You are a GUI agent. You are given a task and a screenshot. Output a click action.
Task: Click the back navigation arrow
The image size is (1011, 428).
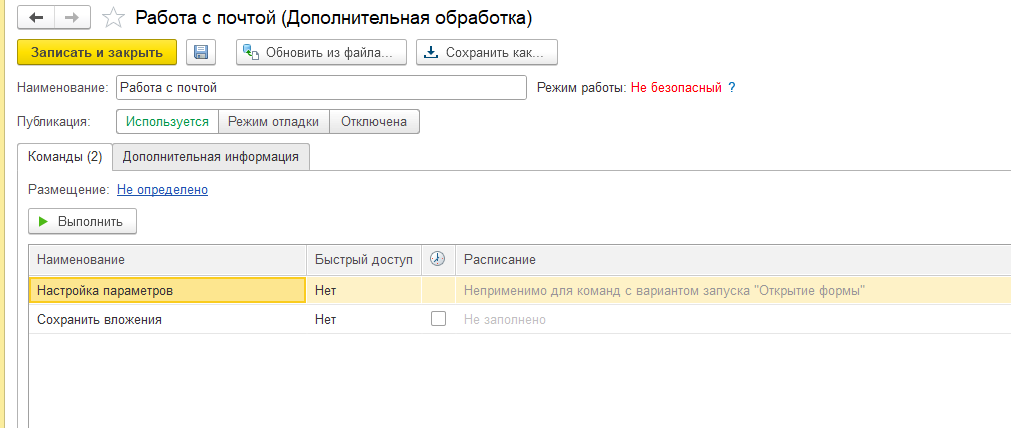36,18
